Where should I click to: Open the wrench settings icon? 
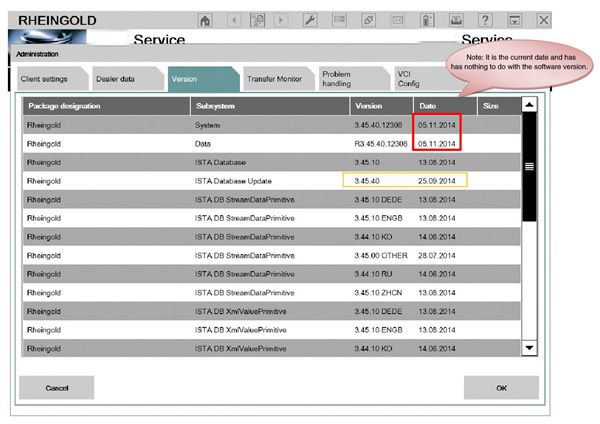[x=310, y=19]
